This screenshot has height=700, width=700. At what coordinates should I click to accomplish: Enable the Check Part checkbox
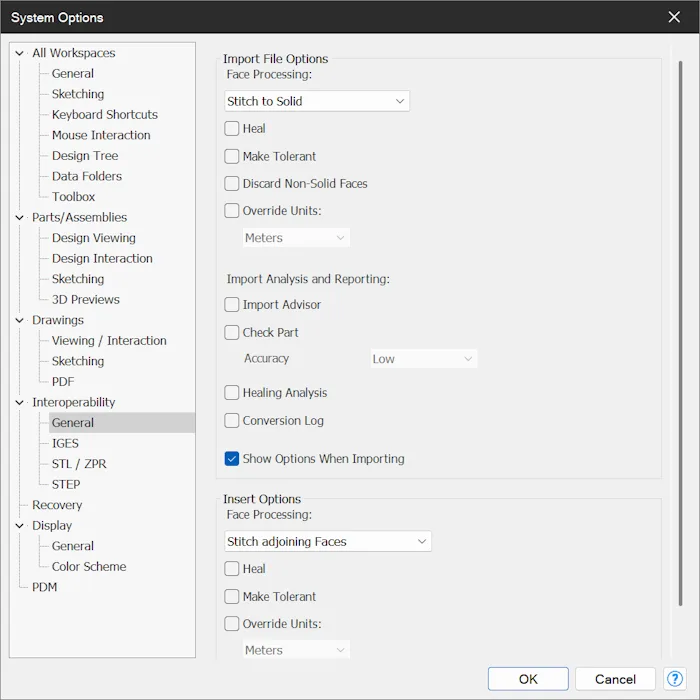[x=231, y=332]
